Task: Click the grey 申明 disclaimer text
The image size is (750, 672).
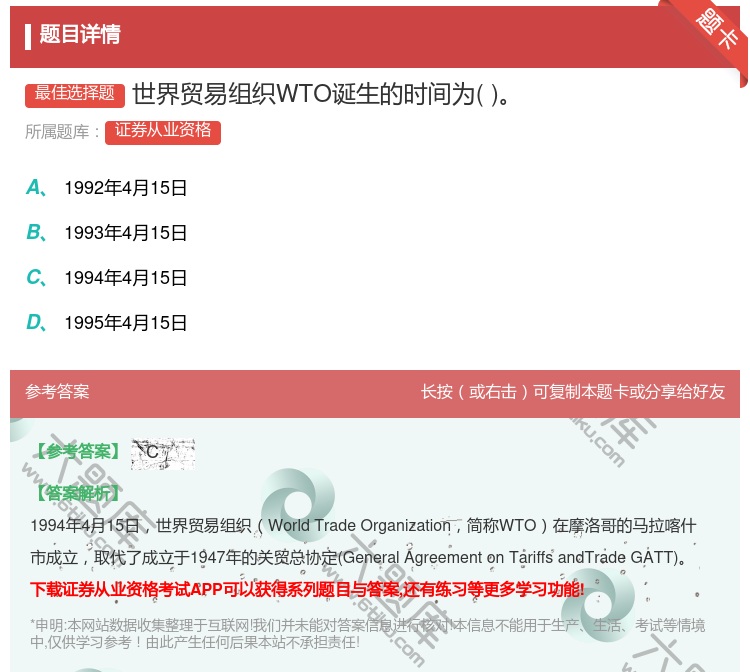Action: point(367,633)
